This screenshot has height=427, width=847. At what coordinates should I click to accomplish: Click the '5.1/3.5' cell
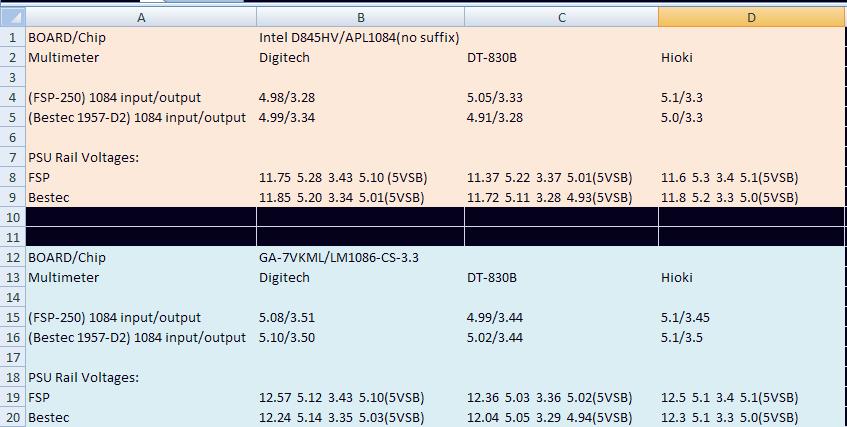pyautogui.click(x=752, y=337)
